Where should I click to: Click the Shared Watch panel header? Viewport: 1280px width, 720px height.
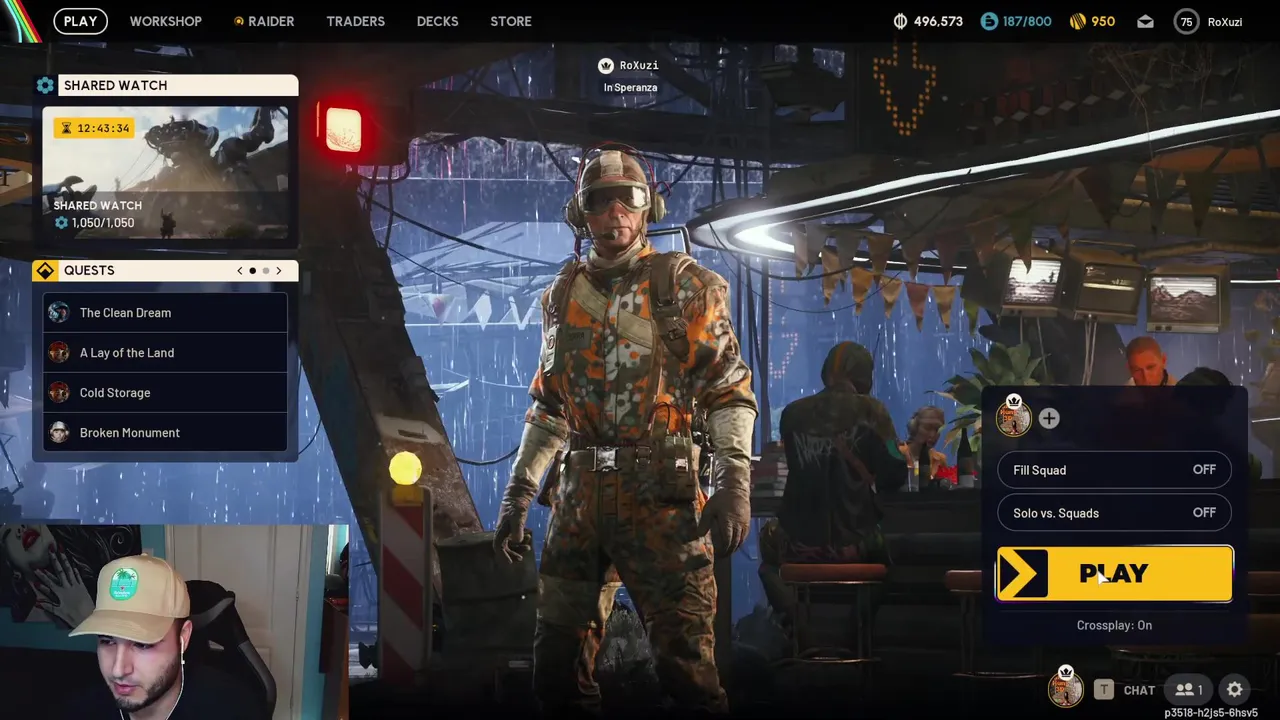(x=178, y=86)
